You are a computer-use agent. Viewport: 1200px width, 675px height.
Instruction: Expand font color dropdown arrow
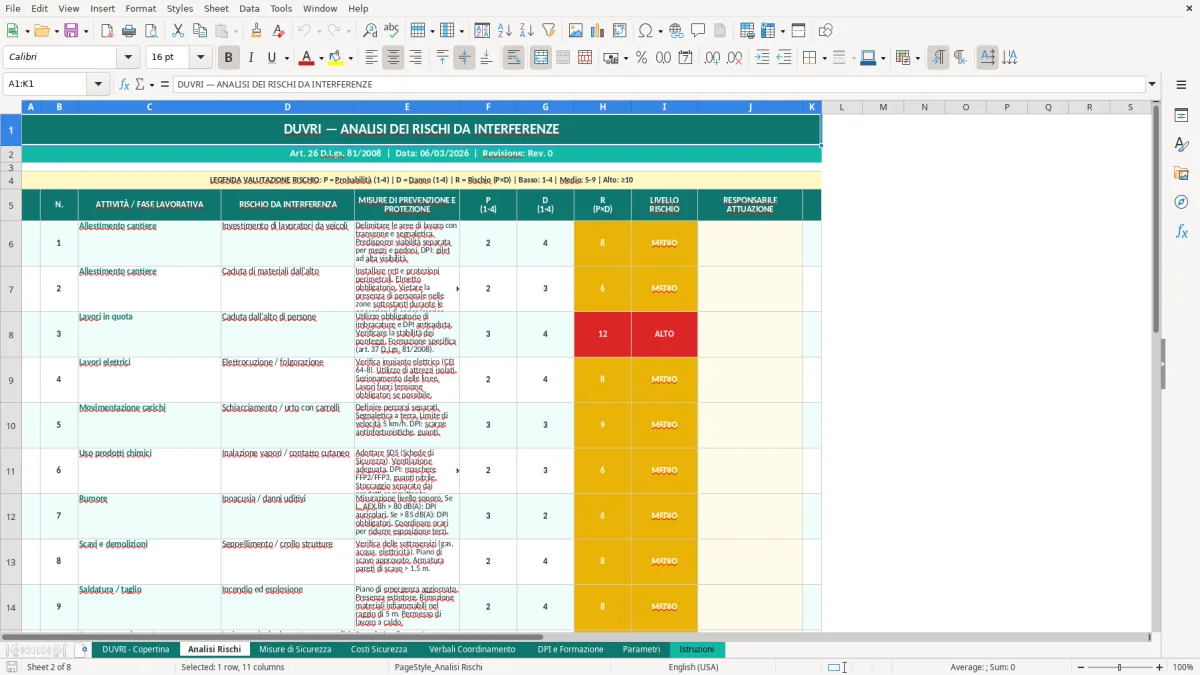[x=319, y=58]
